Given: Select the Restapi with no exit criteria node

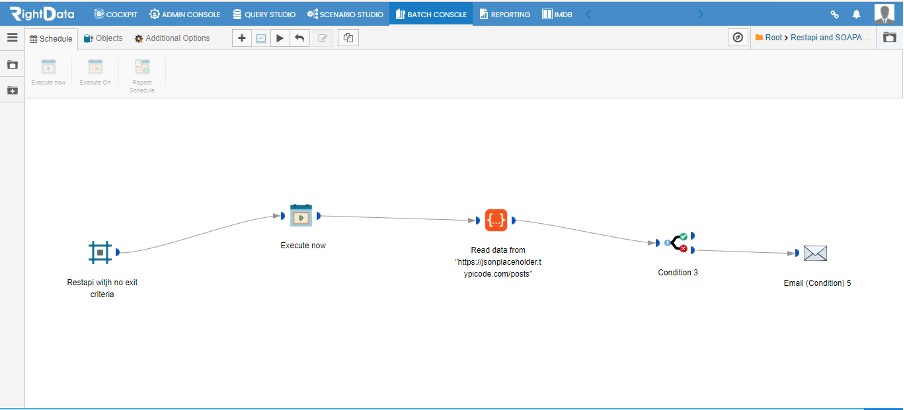Looking at the screenshot, I should [x=100, y=252].
